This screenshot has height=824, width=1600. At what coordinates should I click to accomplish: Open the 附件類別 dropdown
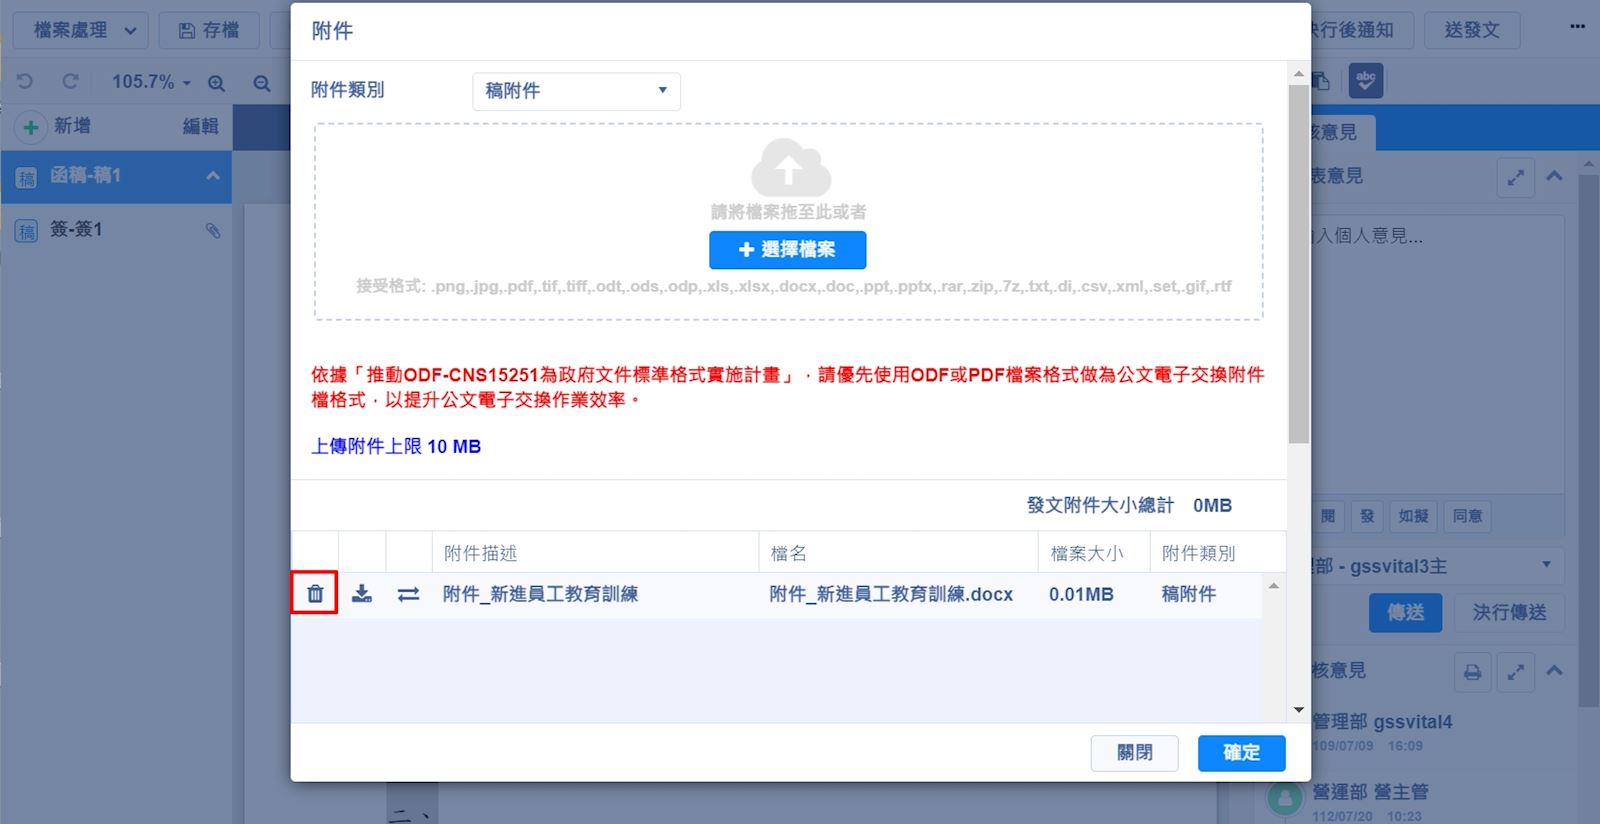coord(576,91)
